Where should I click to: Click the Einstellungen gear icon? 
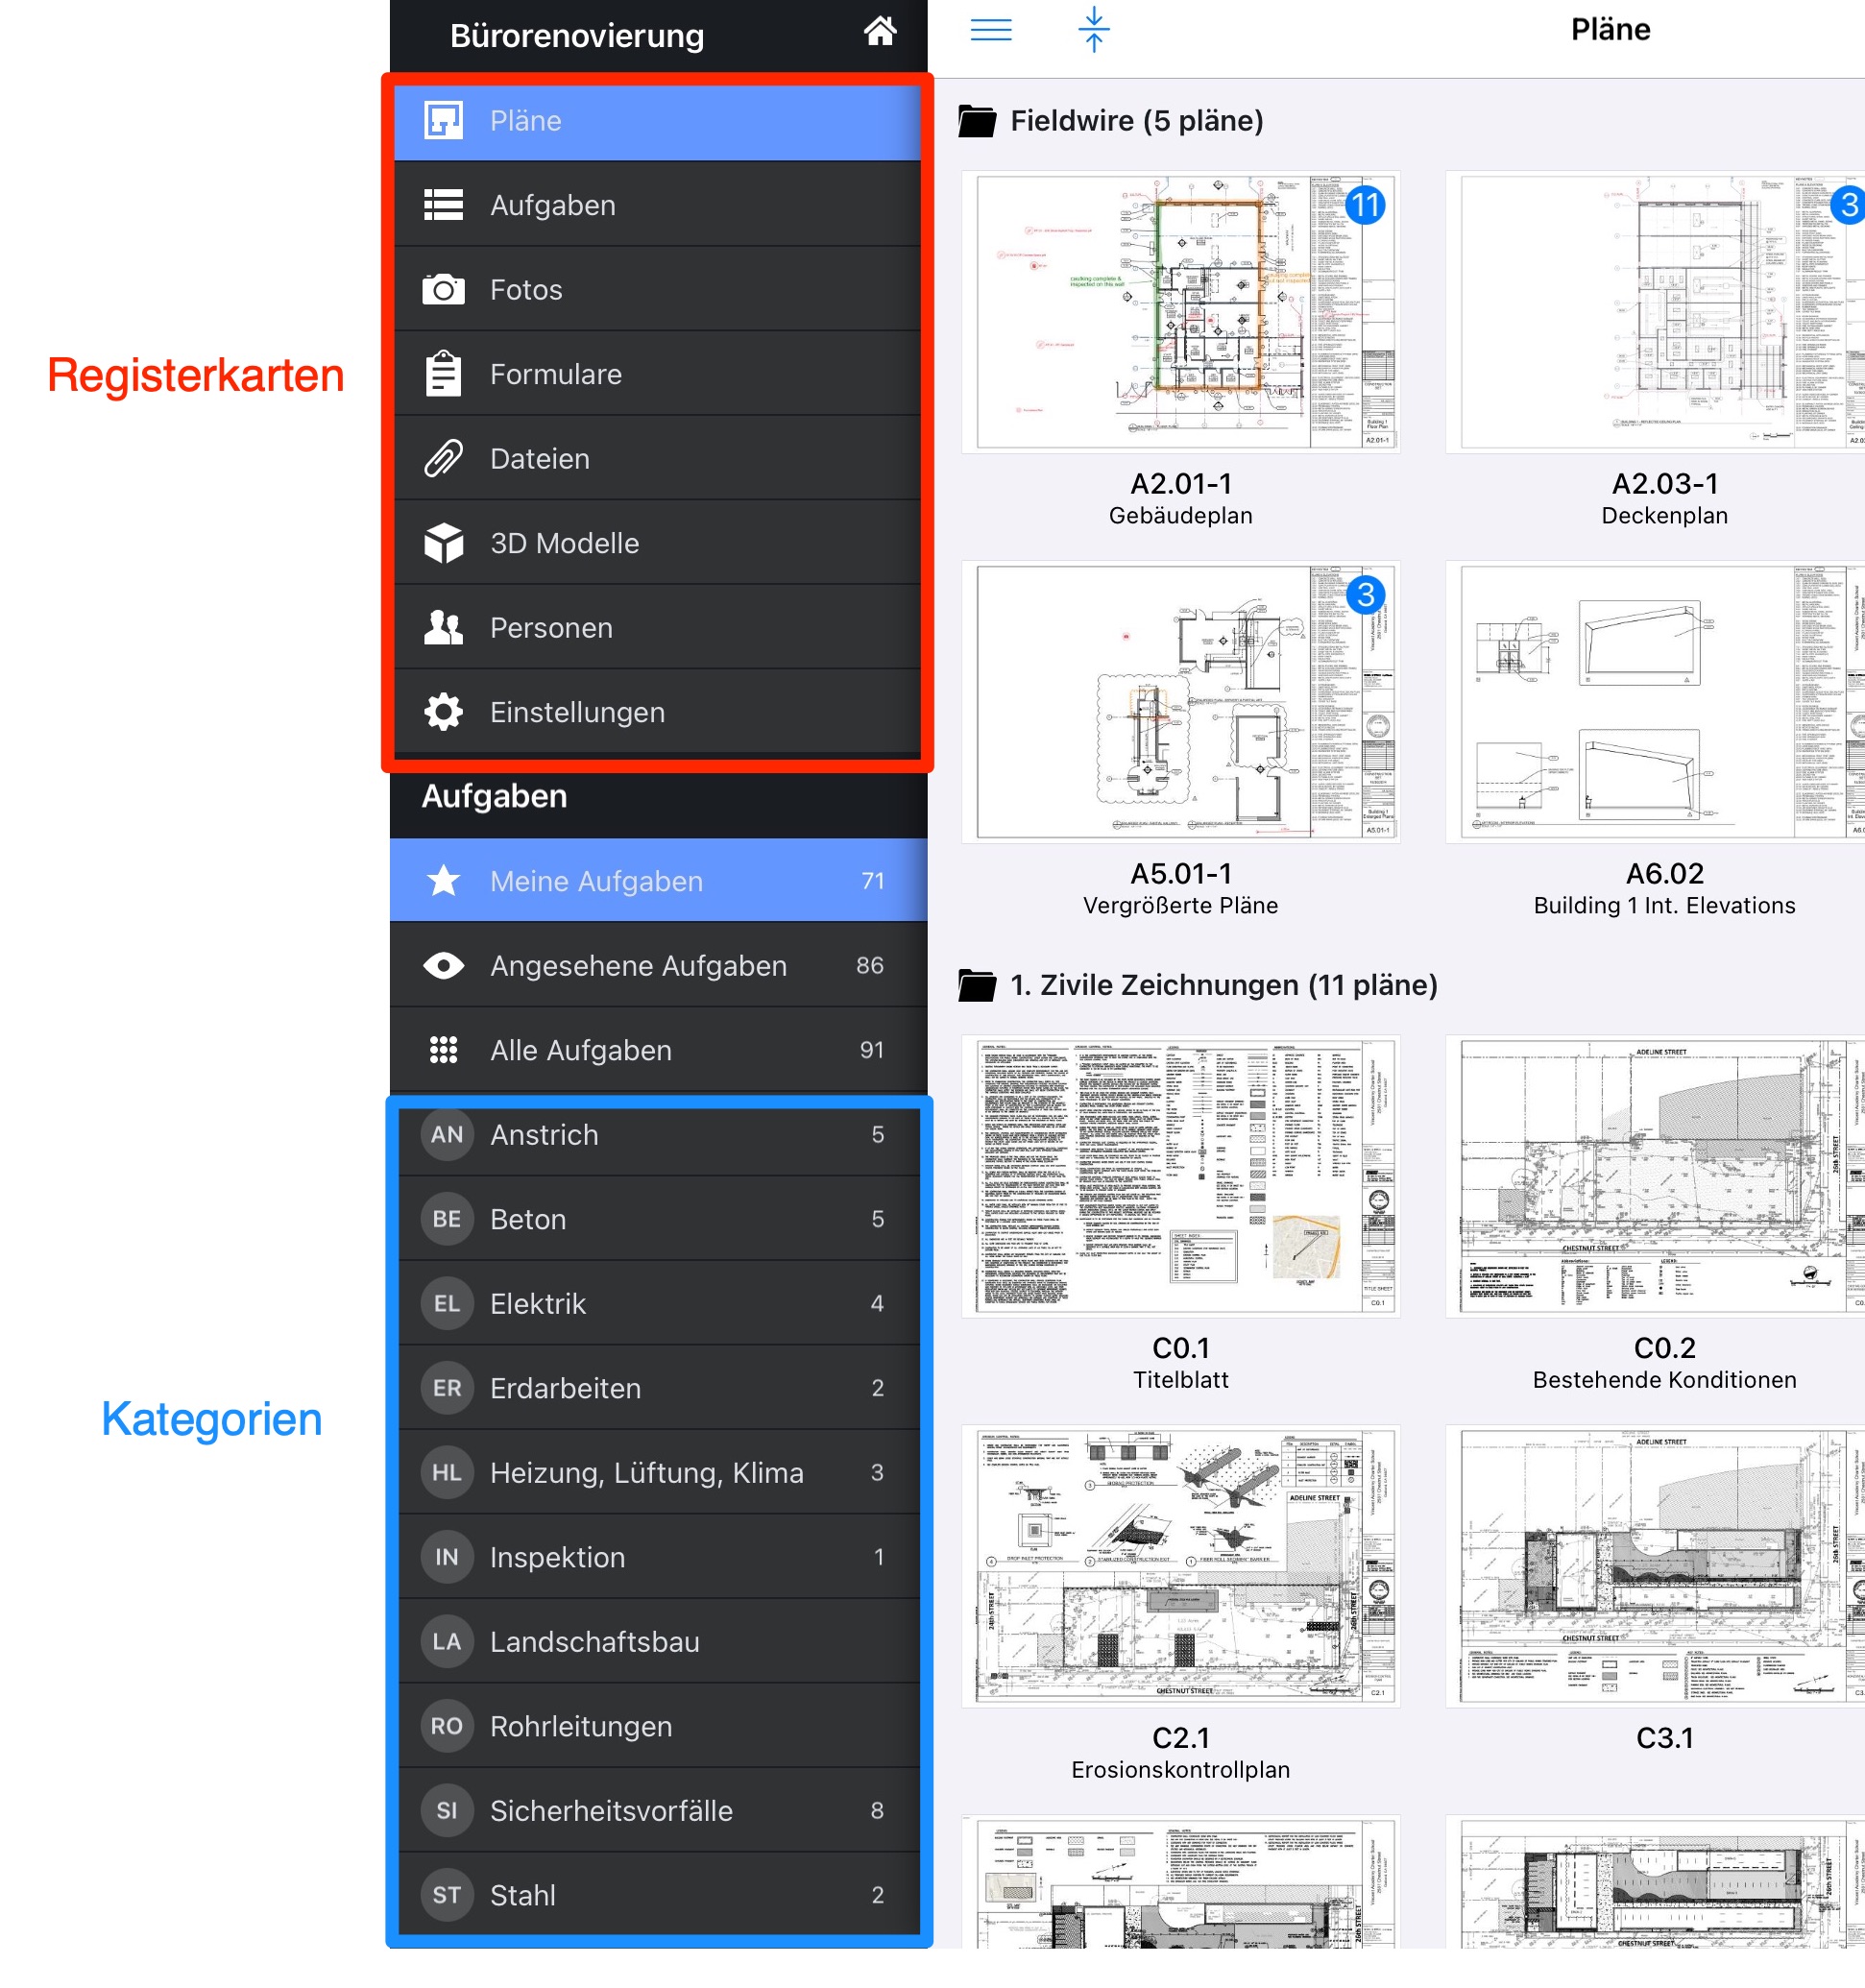click(x=443, y=712)
